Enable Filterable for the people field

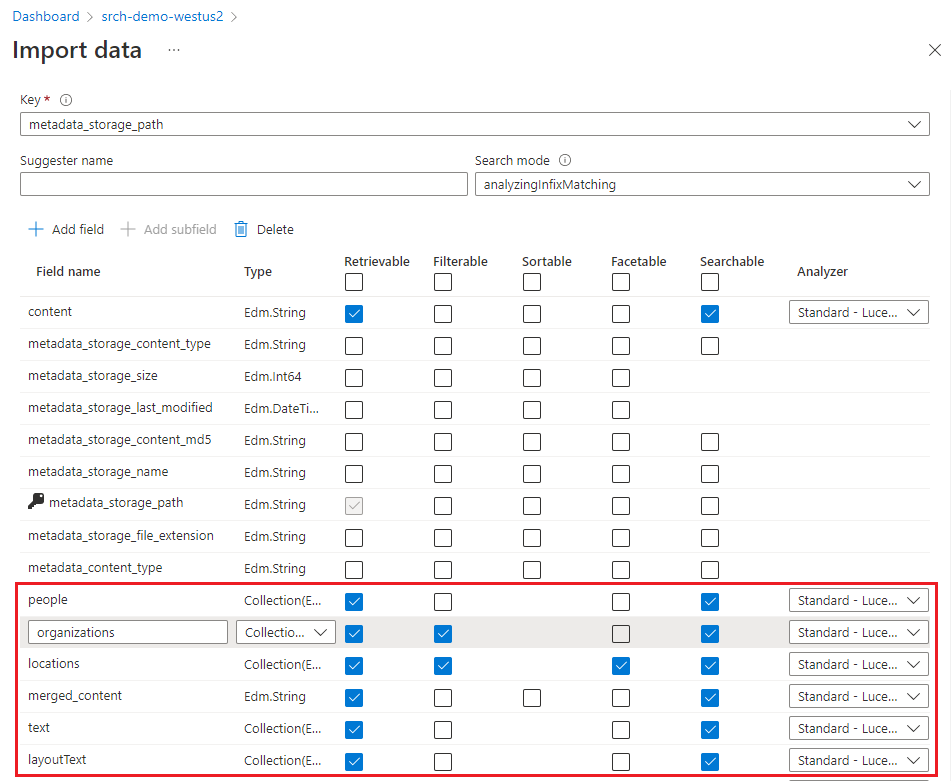[x=443, y=602]
